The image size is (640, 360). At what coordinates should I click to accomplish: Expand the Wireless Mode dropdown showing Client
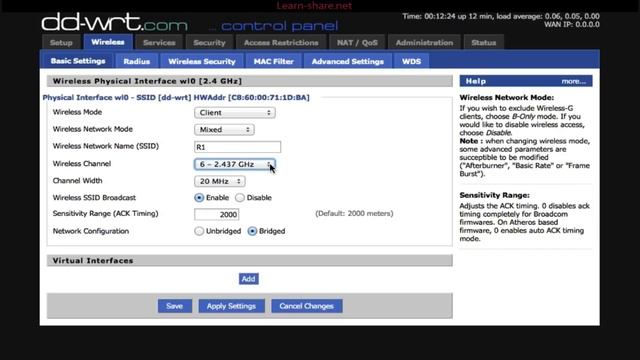pyautogui.click(x=235, y=113)
